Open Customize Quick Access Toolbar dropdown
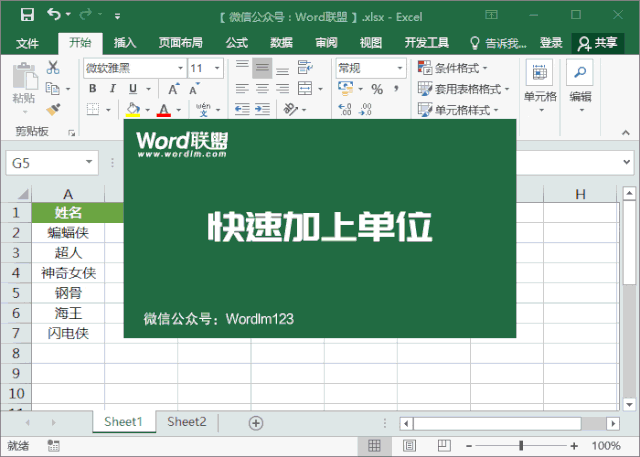640x457 pixels. (x=117, y=16)
